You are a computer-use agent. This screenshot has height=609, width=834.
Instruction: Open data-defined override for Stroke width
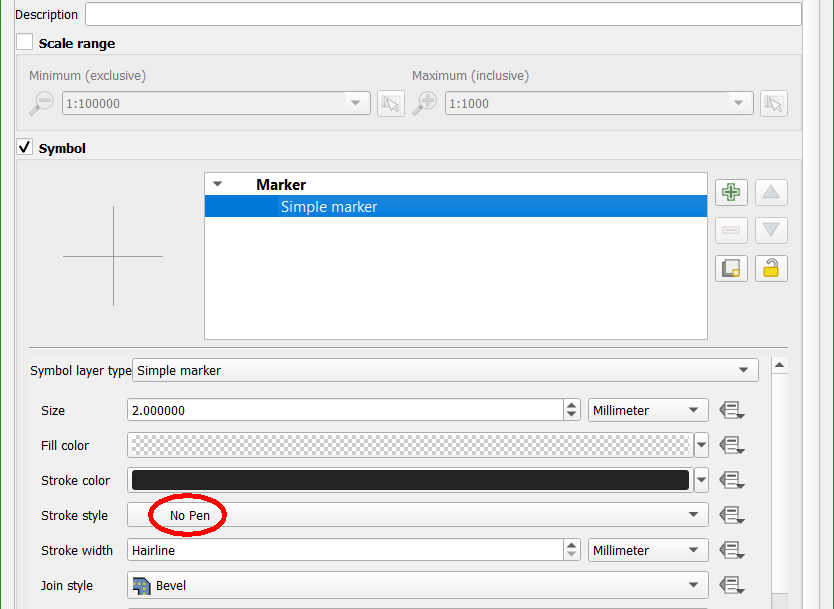[x=731, y=550]
